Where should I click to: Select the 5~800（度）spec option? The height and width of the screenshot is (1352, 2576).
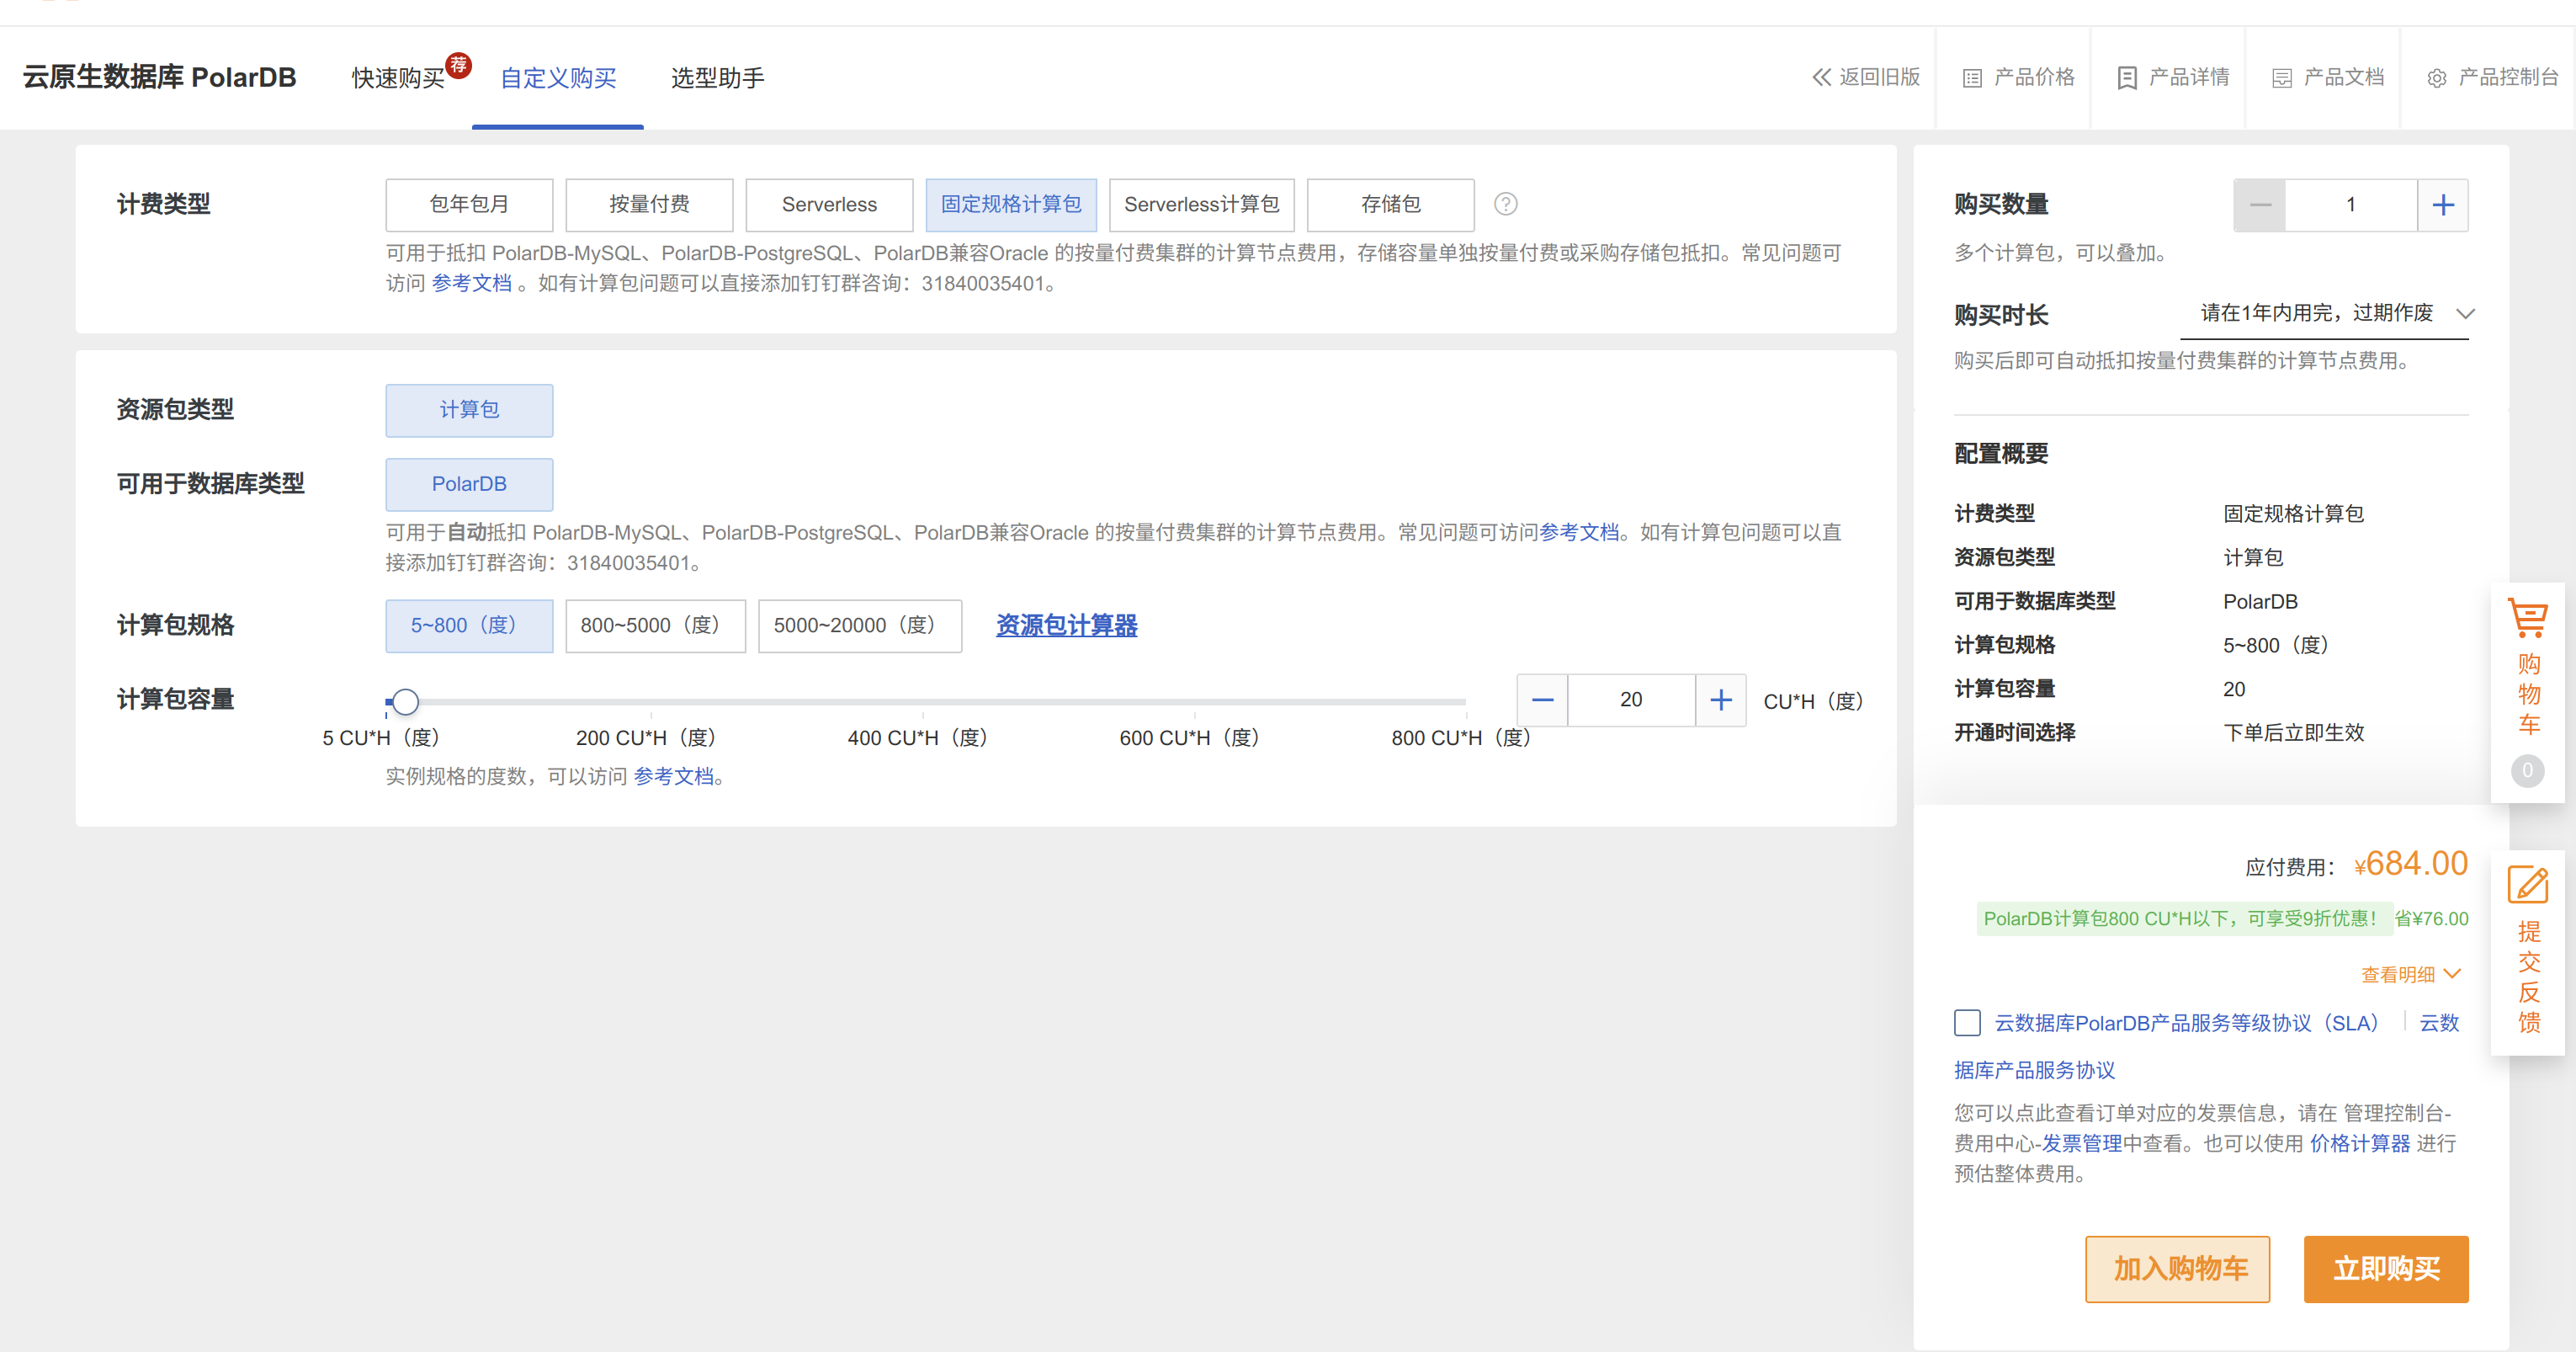pyautogui.click(x=469, y=626)
